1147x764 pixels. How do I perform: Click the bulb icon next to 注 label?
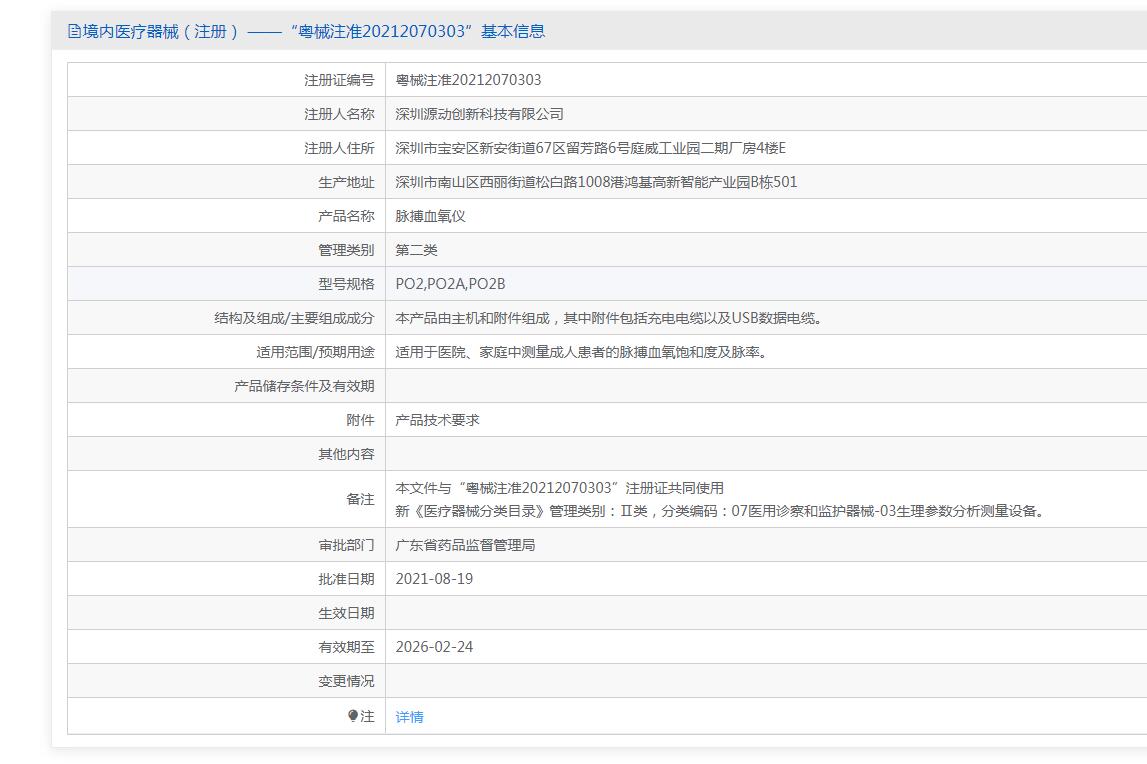pyautogui.click(x=353, y=716)
